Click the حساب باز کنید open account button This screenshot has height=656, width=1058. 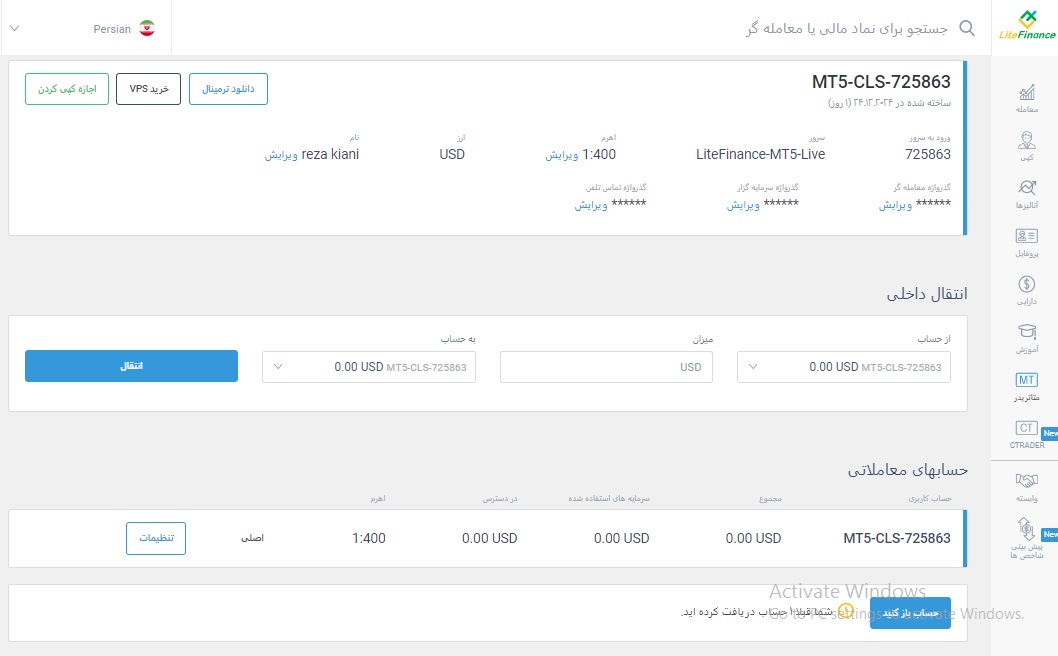[910, 613]
